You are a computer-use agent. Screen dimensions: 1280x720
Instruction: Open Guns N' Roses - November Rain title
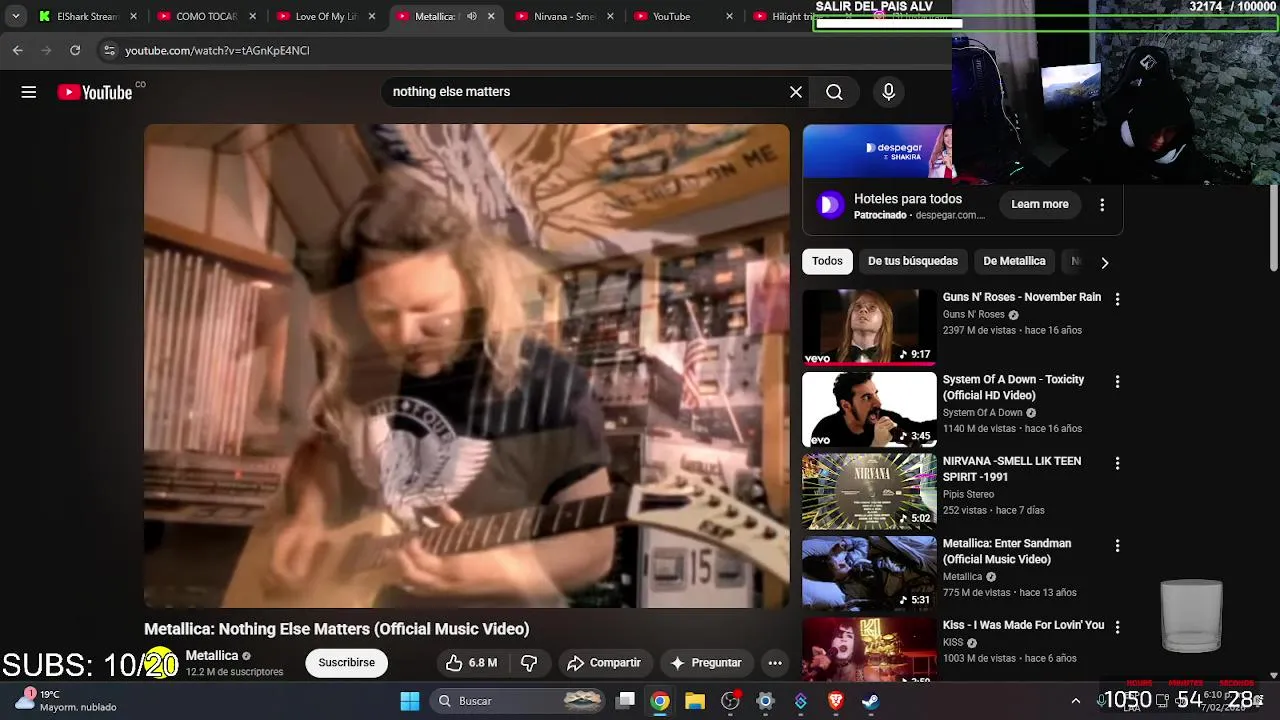click(x=1022, y=297)
